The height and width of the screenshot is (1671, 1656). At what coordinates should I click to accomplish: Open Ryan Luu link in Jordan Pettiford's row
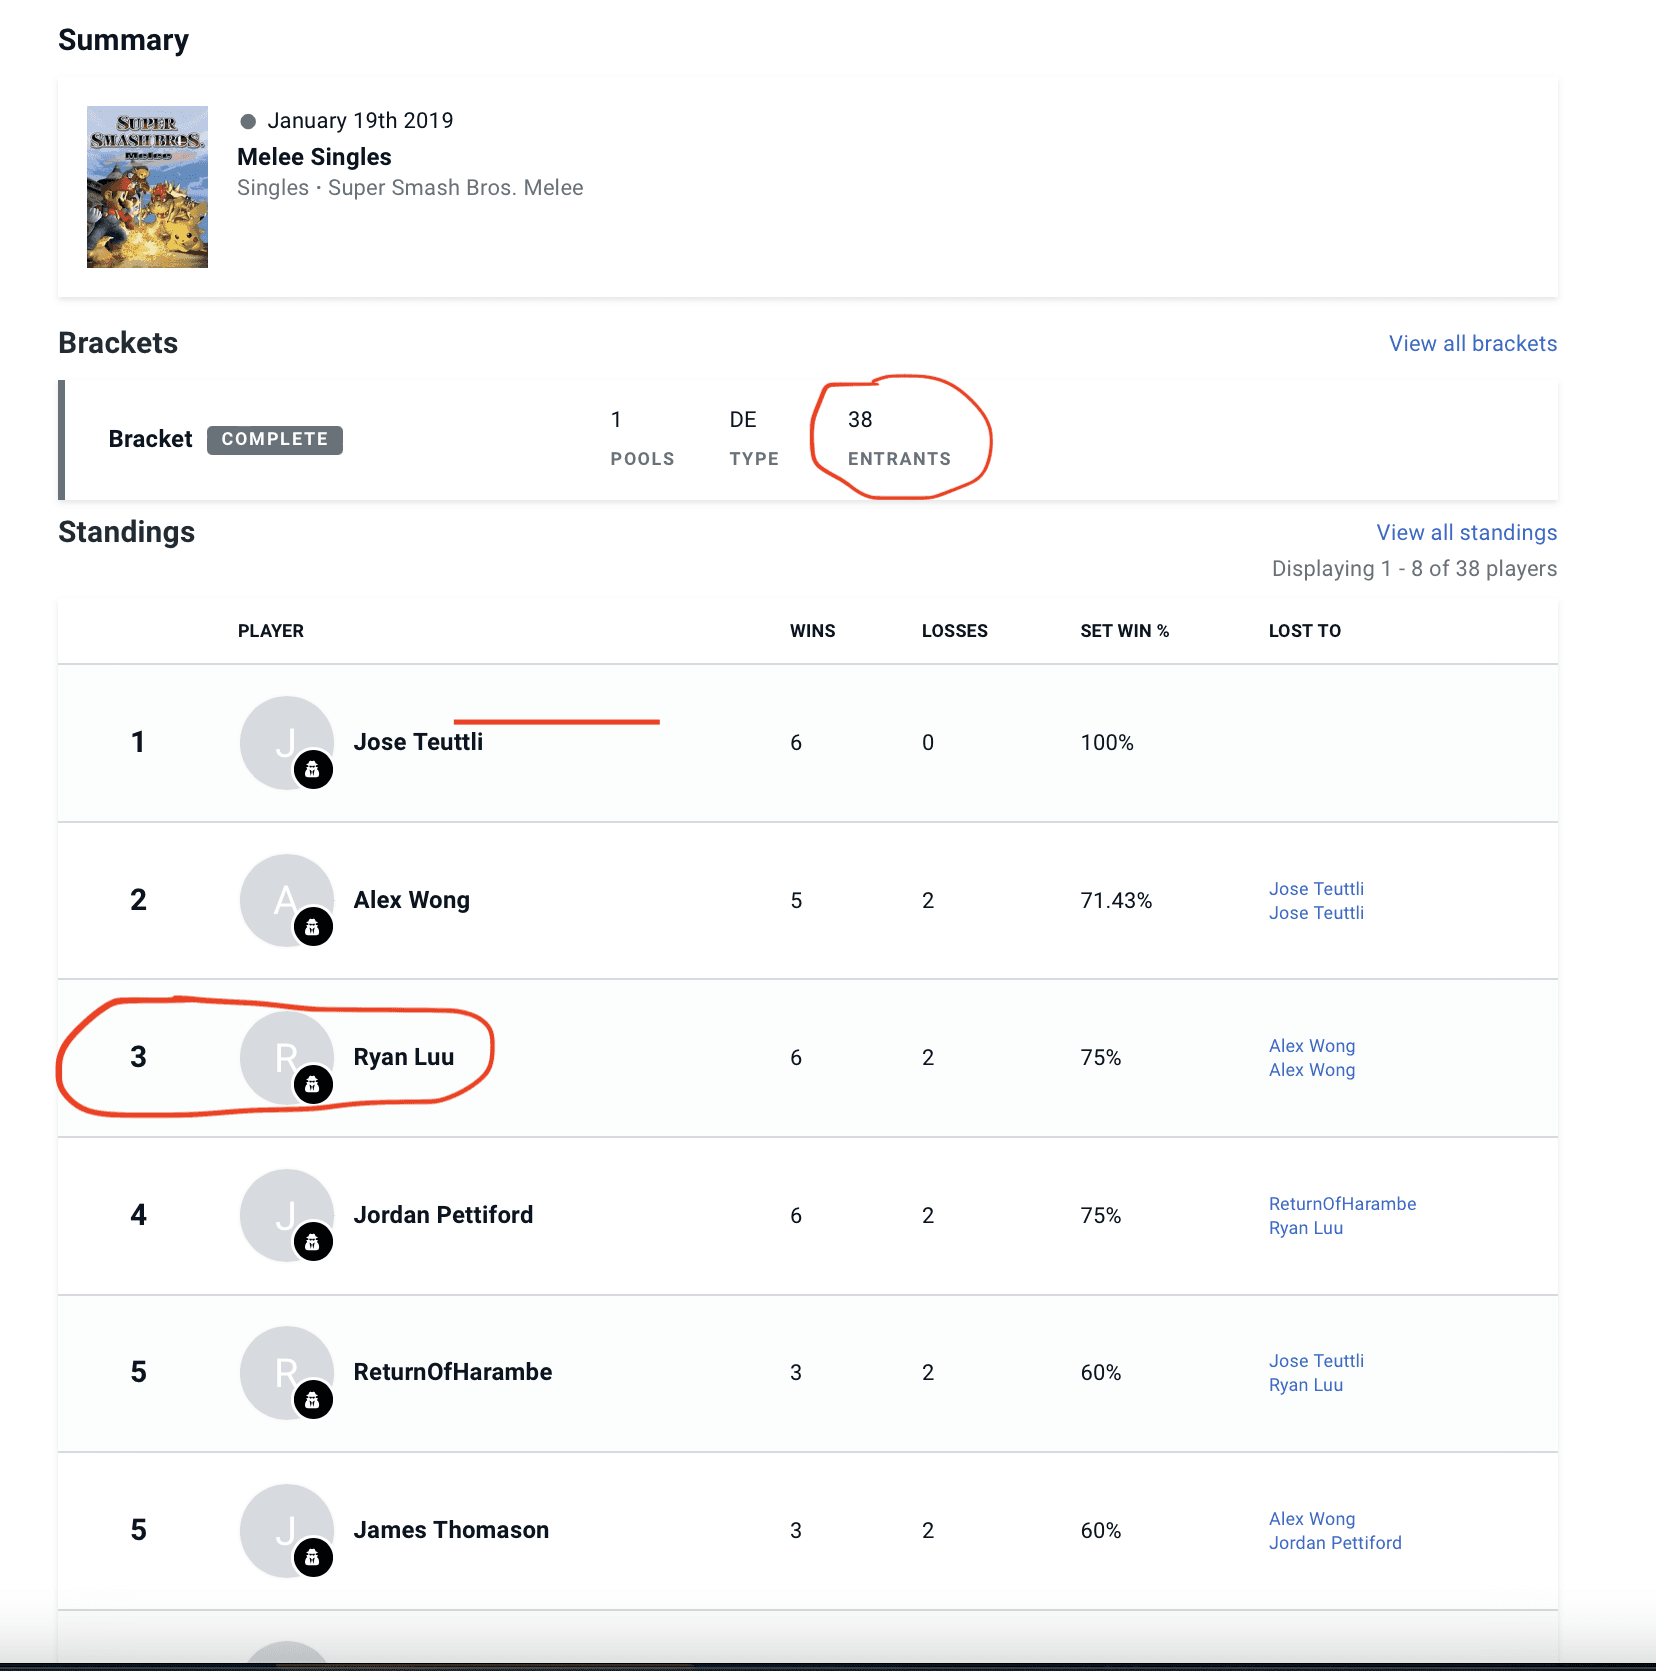(x=1306, y=1228)
